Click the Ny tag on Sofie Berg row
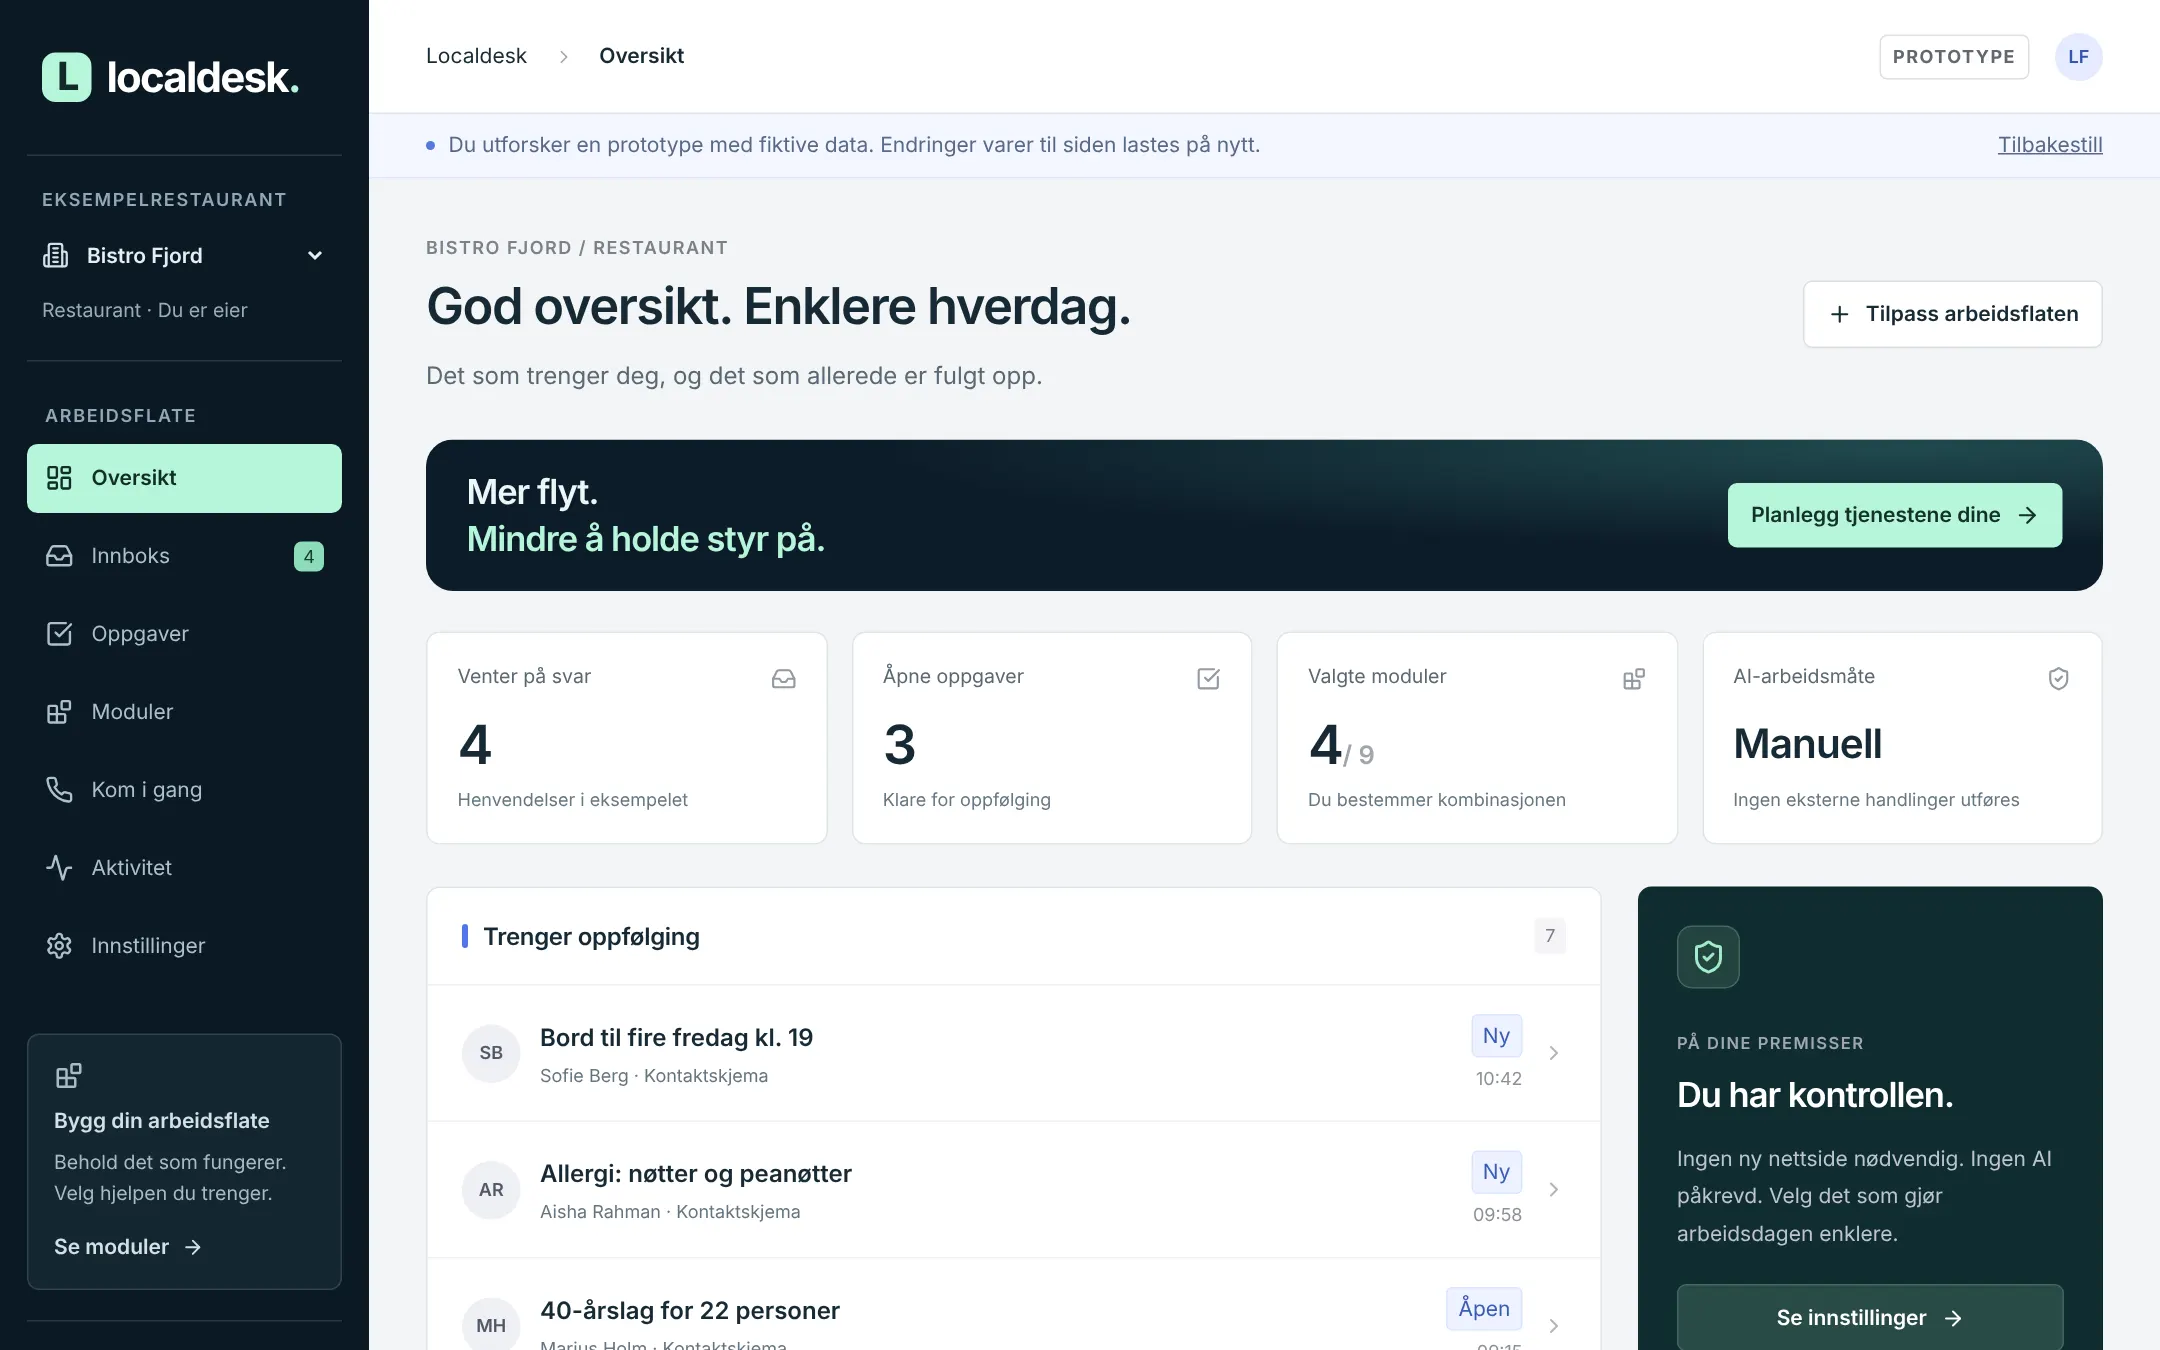The height and width of the screenshot is (1350, 2160). pyautogui.click(x=1496, y=1036)
